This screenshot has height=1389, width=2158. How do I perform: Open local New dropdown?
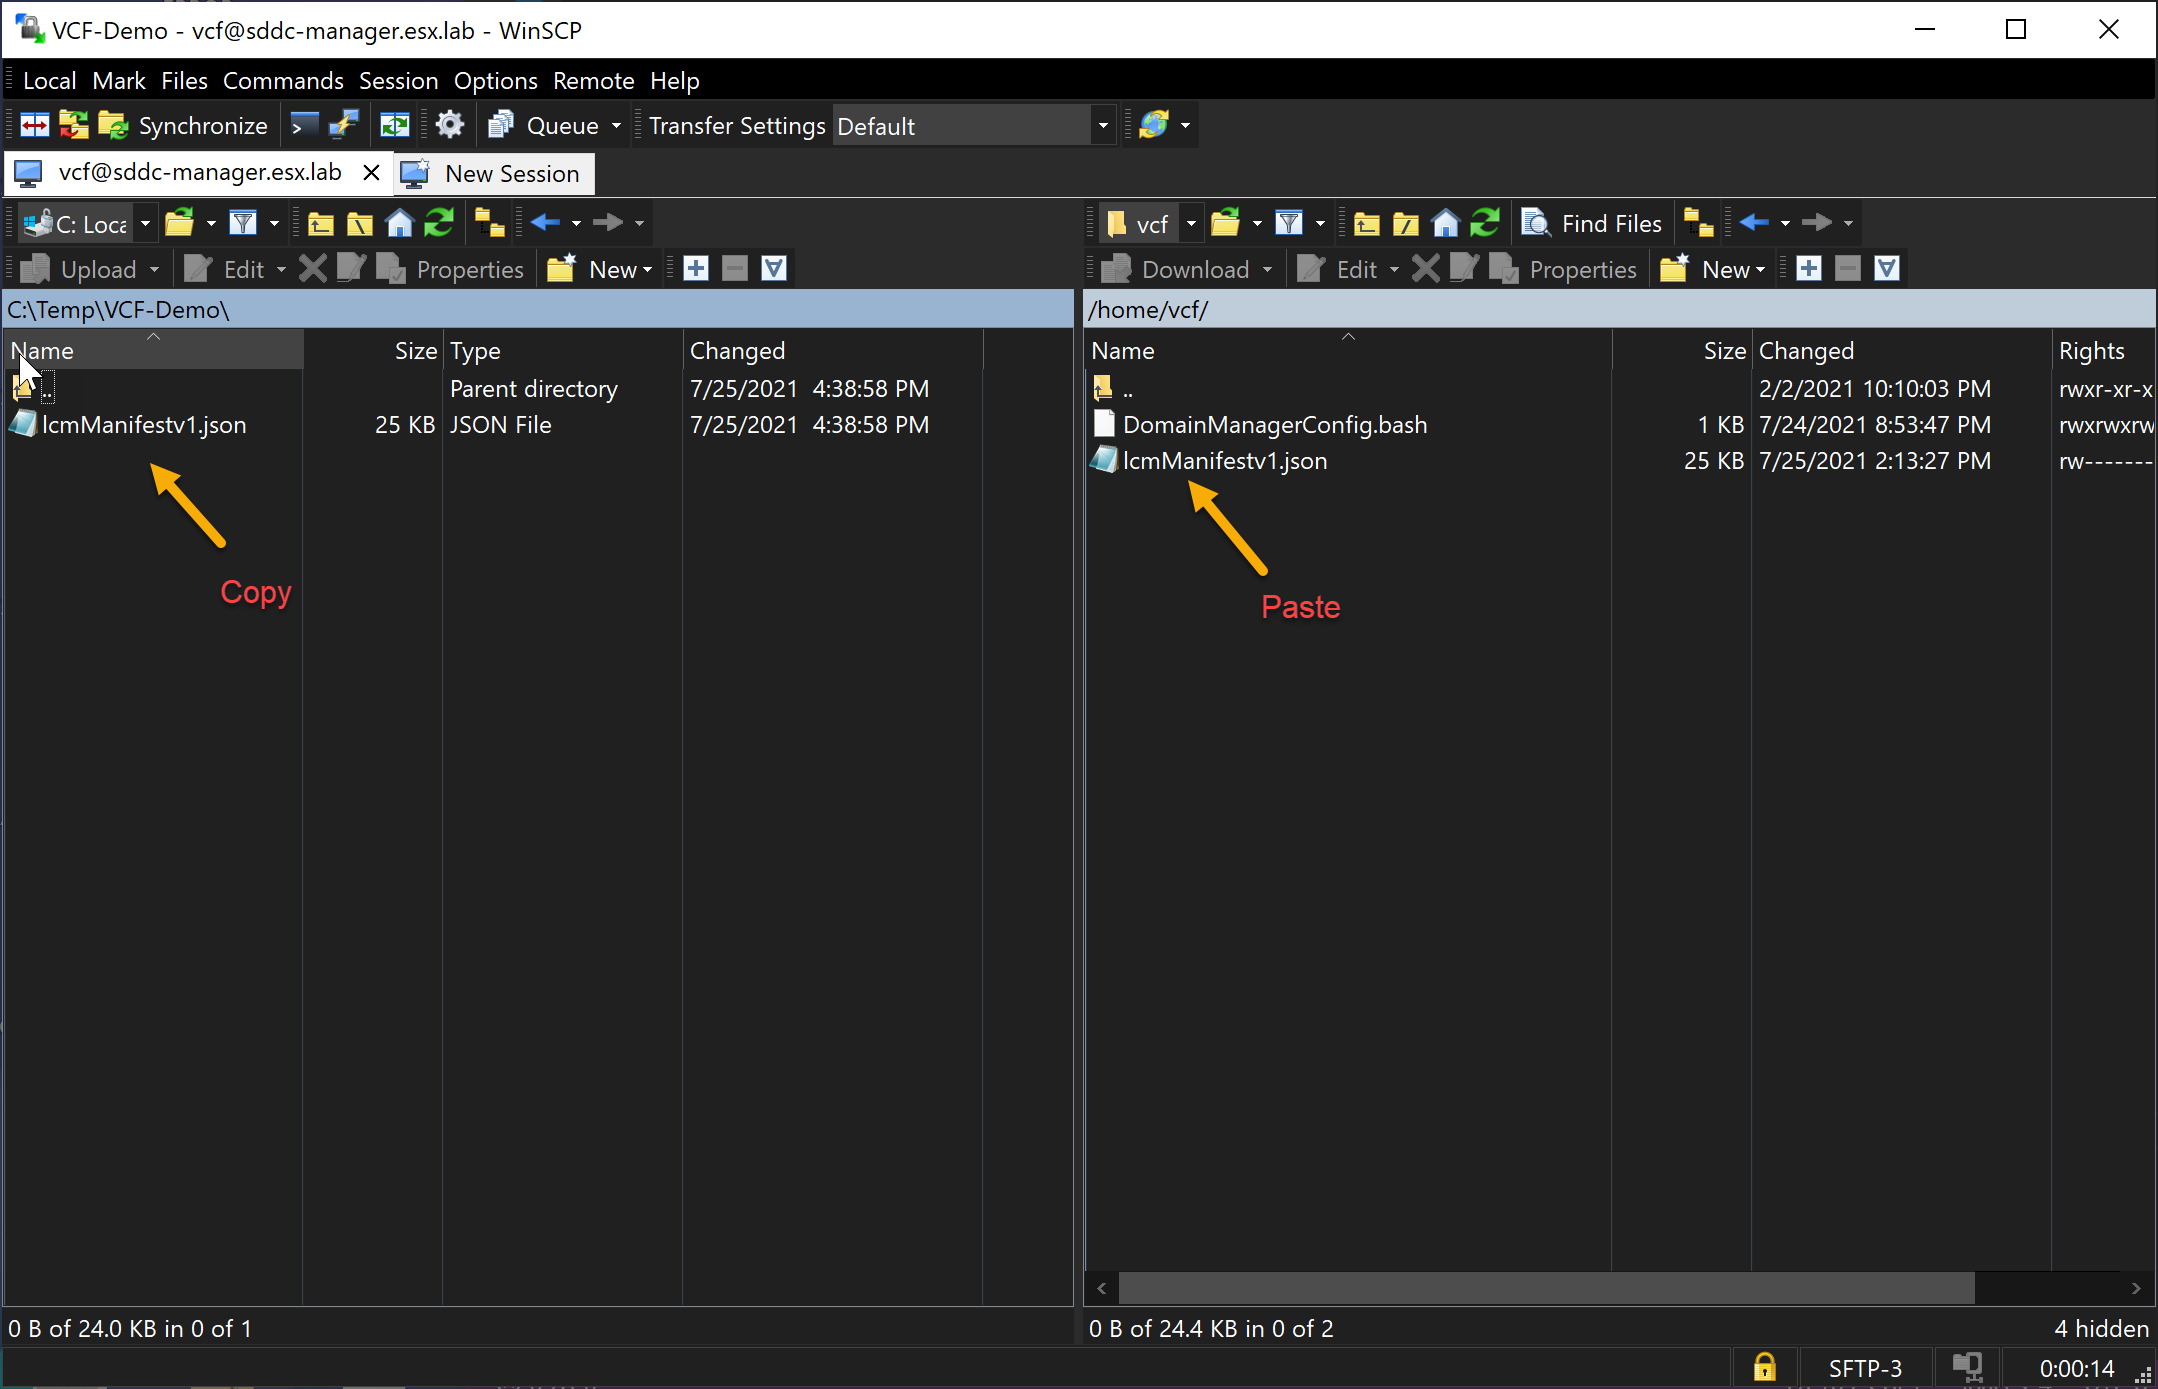[x=600, y=269]
